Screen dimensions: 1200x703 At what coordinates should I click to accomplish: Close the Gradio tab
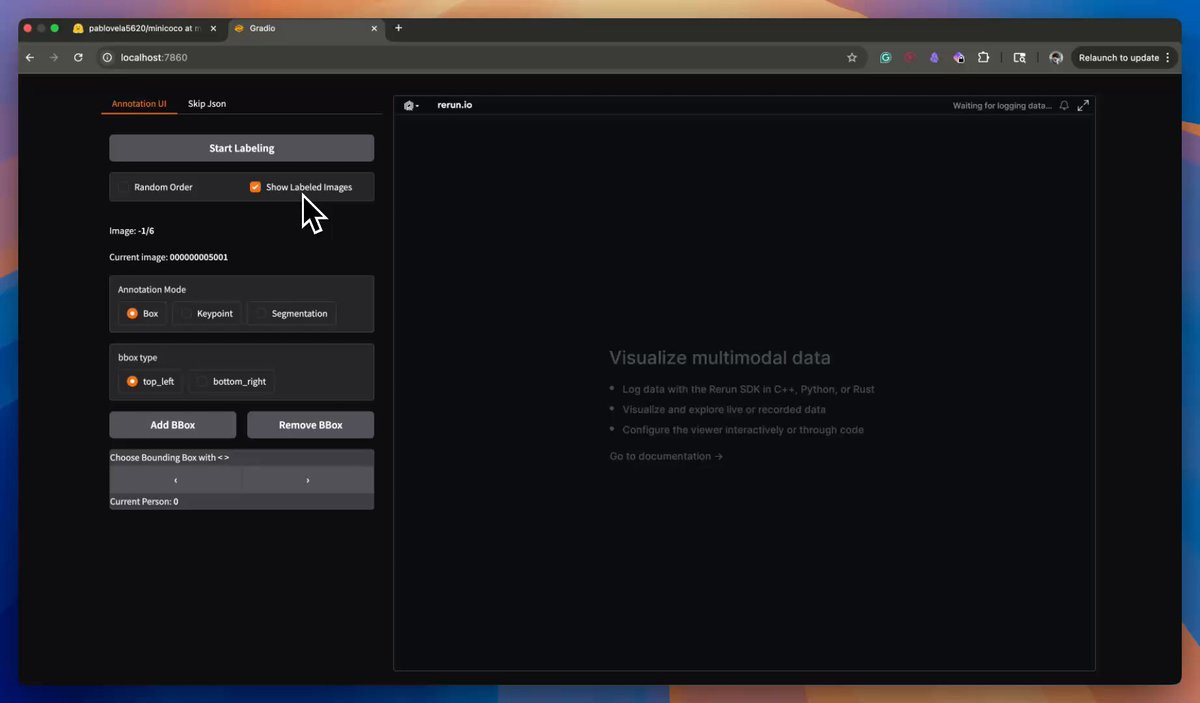coord(375,28)
